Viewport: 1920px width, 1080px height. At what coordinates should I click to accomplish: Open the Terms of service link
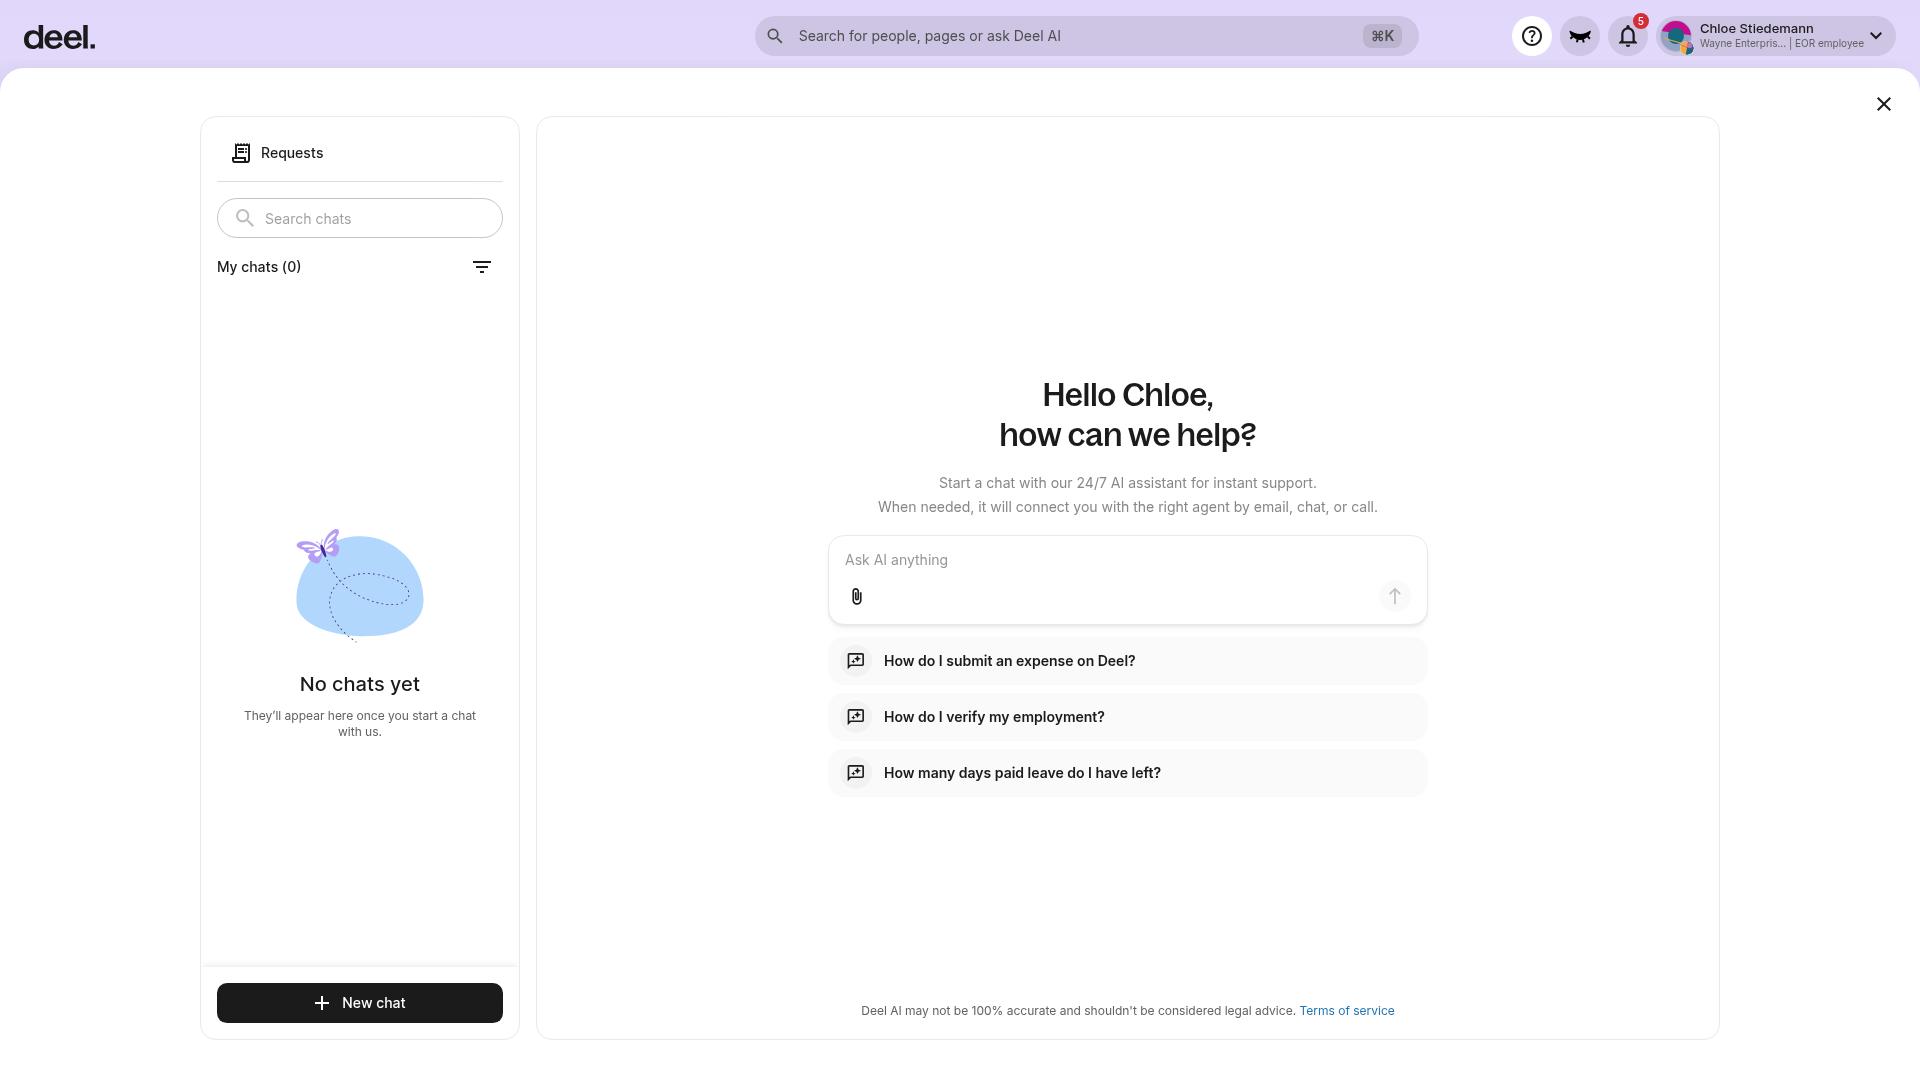click(1347, 1011)
